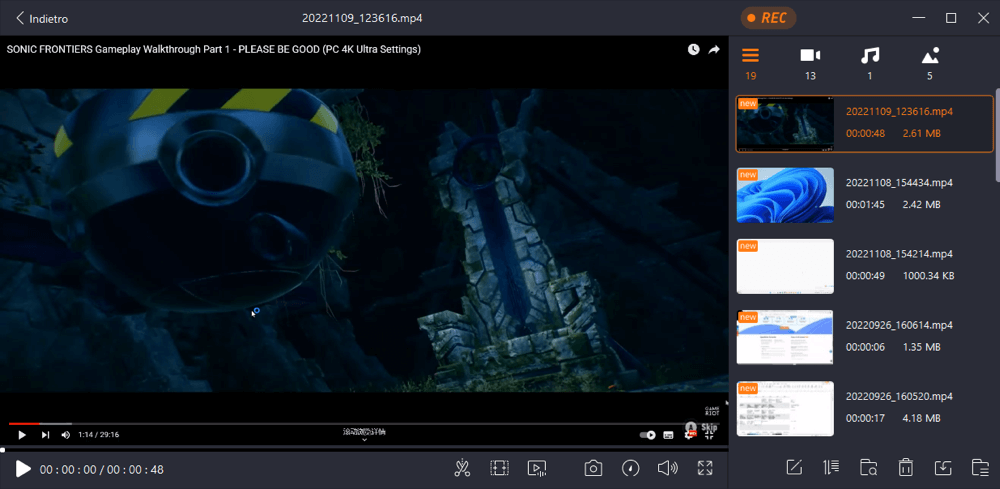
Task: Start recording with the REC button
Action: pos(768,18)
